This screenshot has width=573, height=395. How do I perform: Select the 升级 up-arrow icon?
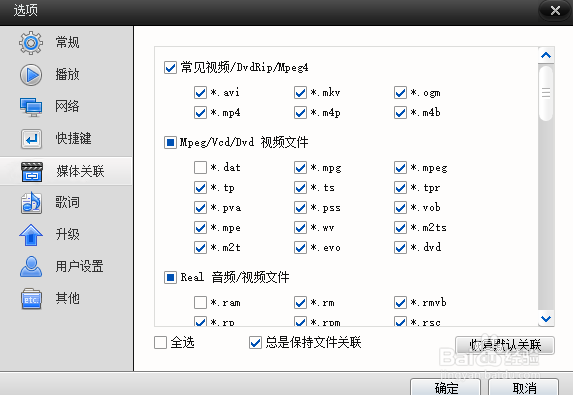tap(31, 235)
